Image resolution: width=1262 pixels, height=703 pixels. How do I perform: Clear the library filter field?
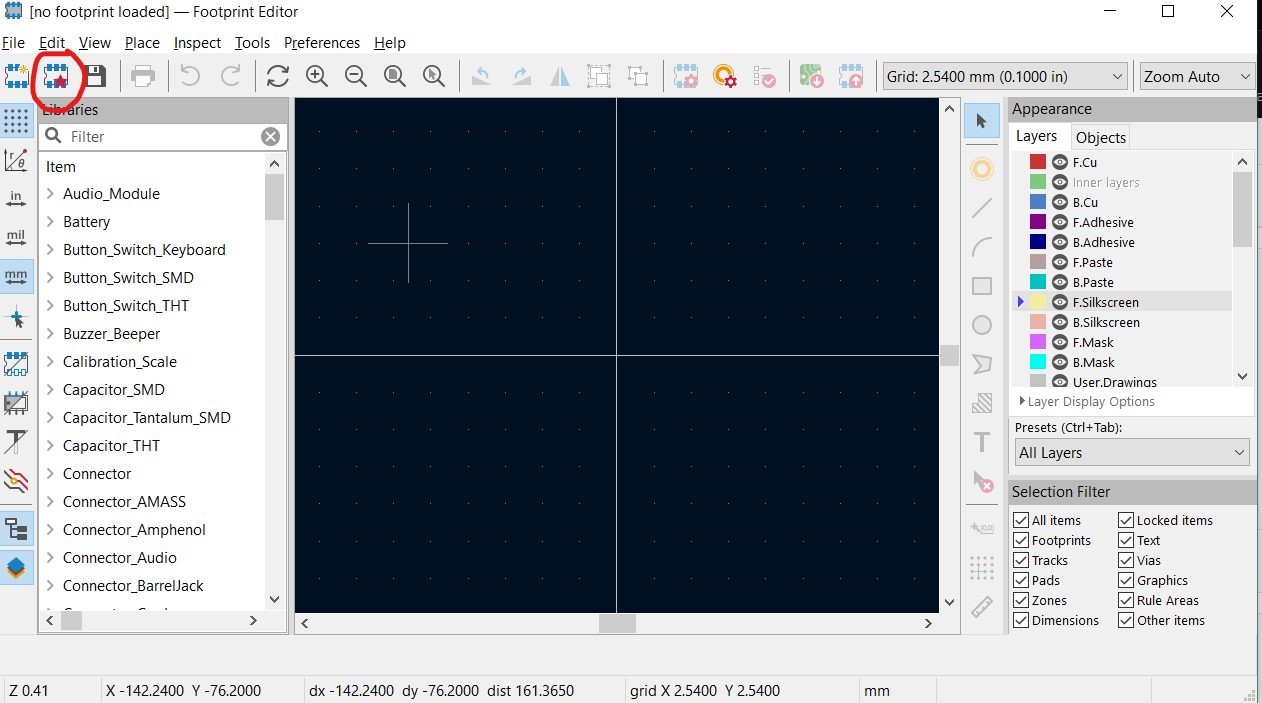(x=270, y=137)
